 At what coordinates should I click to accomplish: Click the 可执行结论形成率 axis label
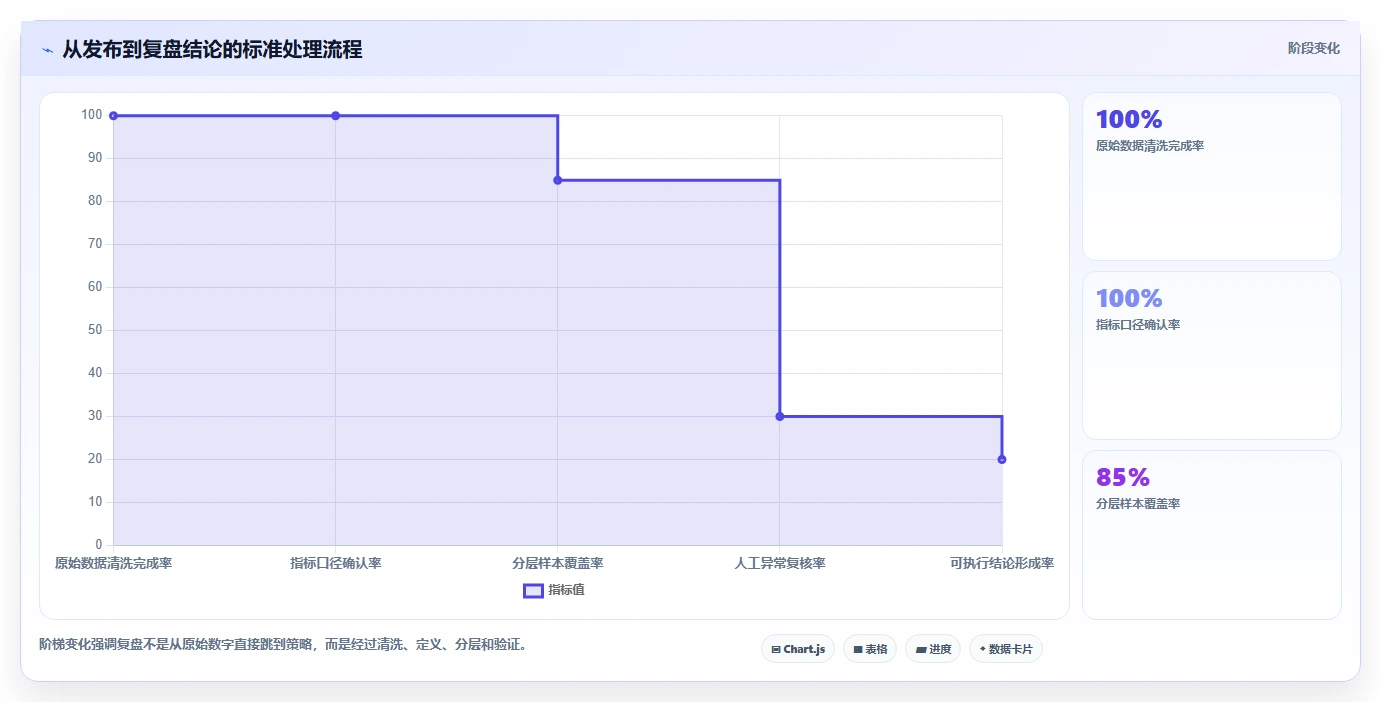[1002, 564]
